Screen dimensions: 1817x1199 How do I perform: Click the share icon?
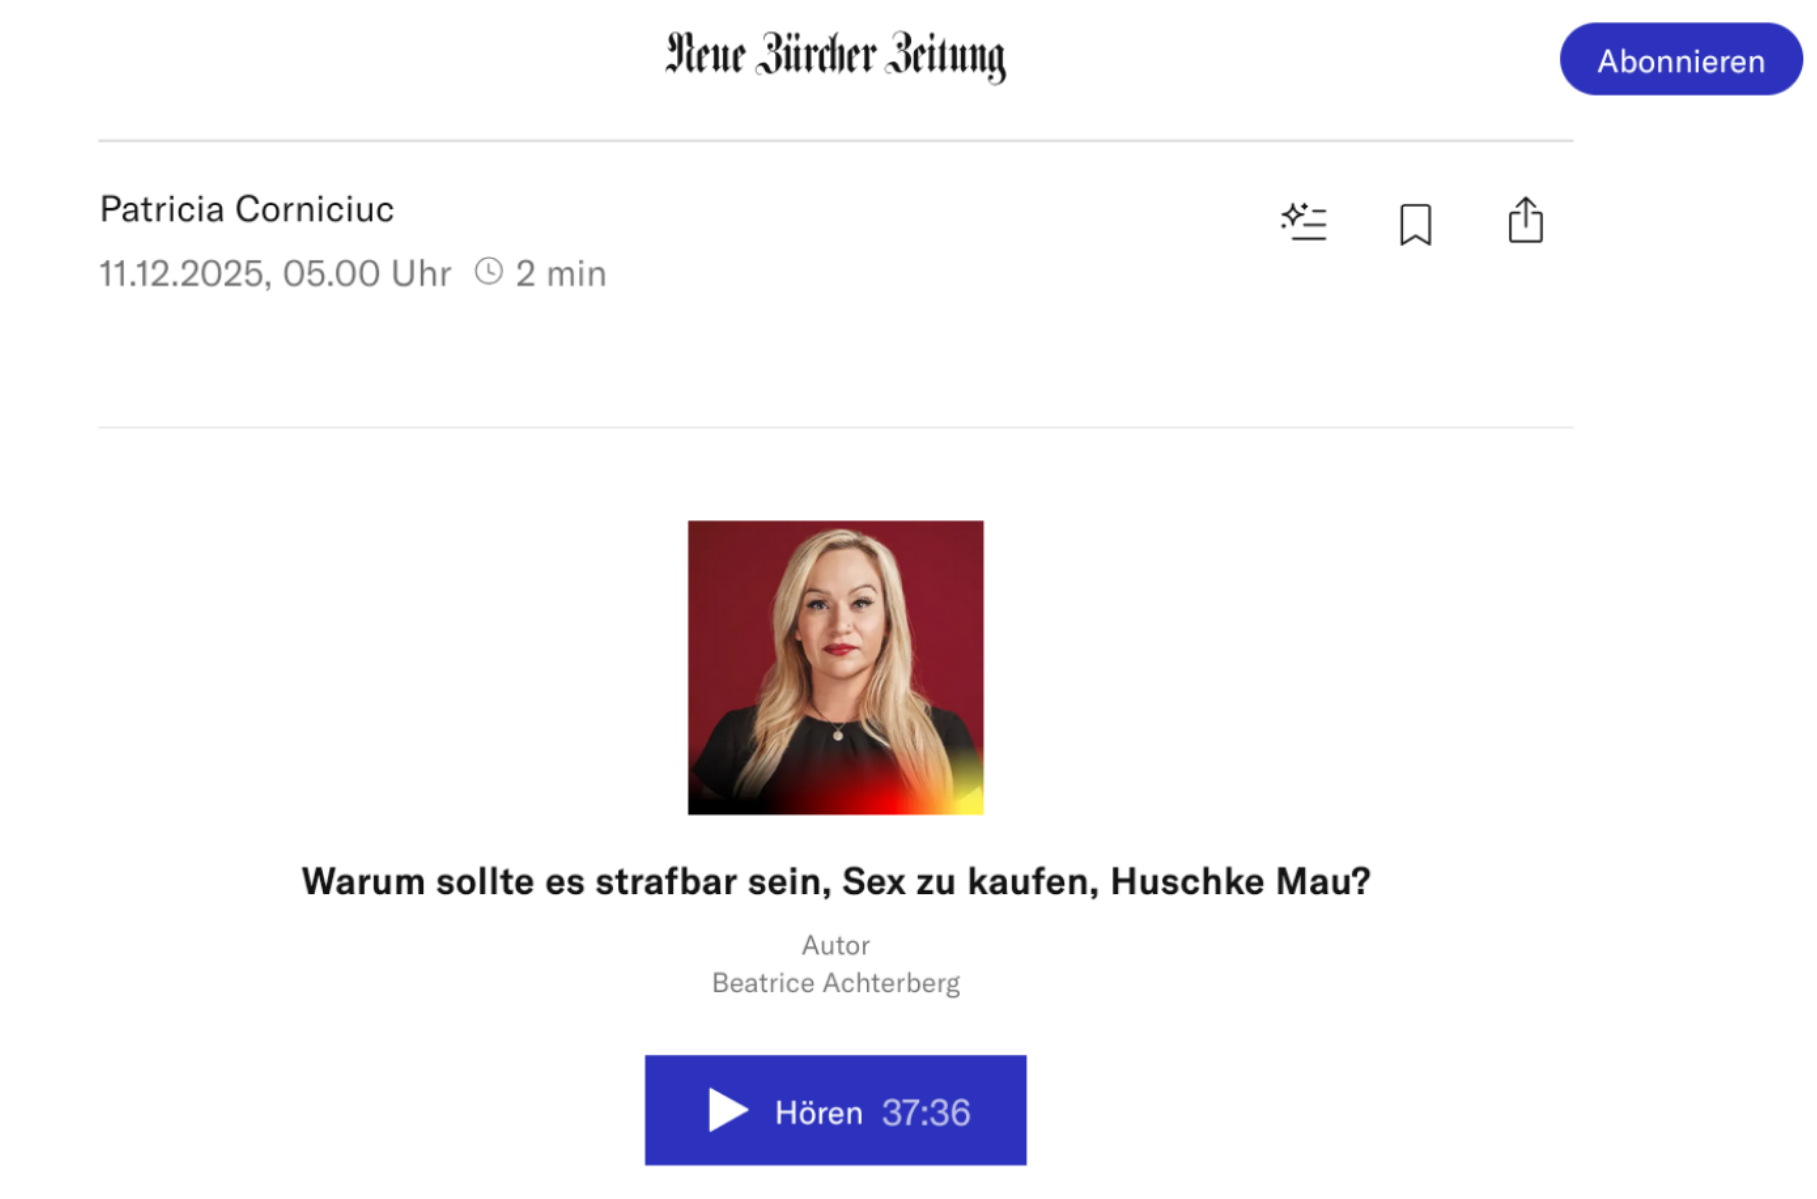click(1524, 221)
